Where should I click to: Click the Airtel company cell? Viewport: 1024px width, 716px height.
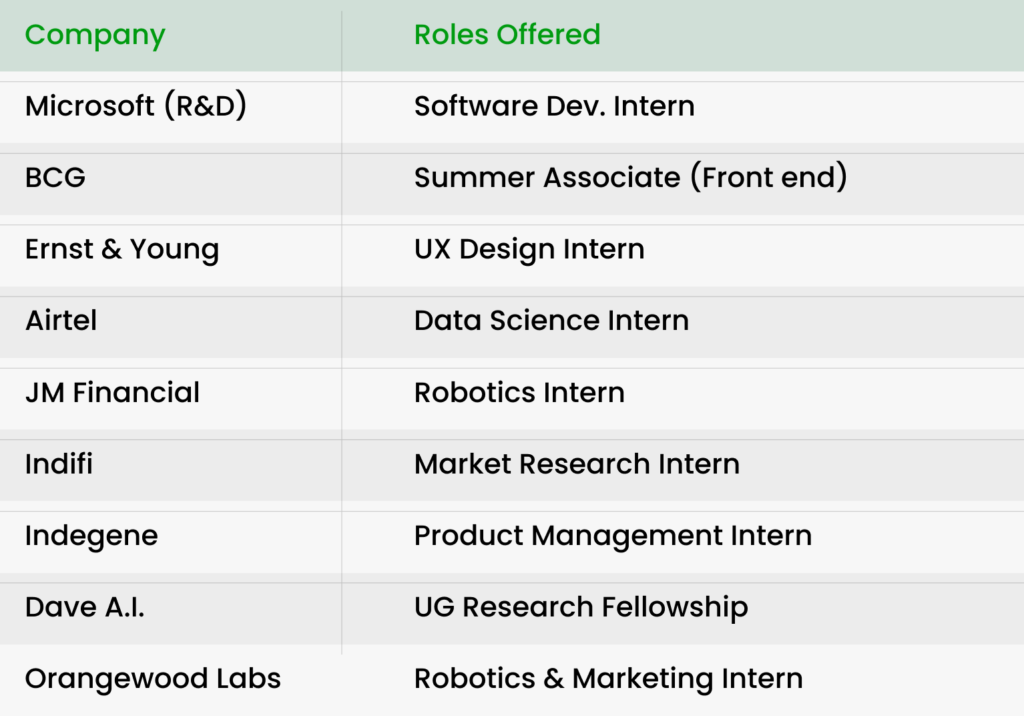point(61,321)
